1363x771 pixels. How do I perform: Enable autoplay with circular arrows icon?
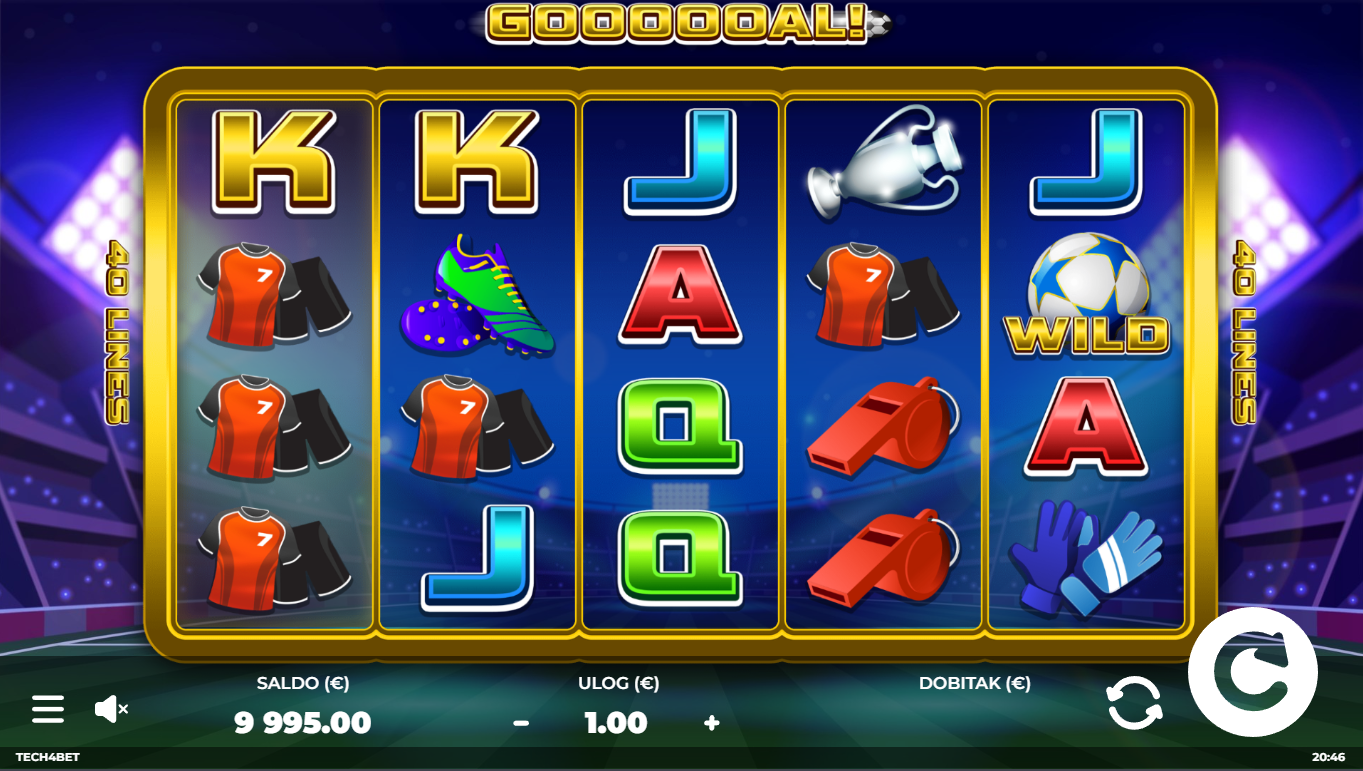(1135, 703)
